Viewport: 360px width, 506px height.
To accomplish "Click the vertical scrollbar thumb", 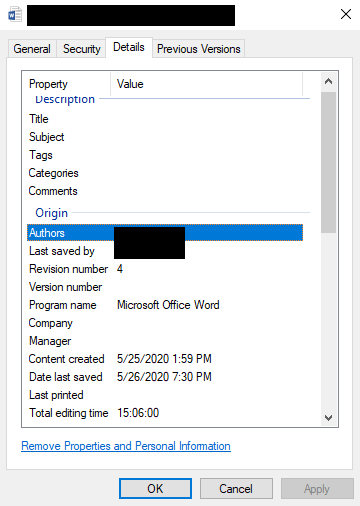I will click(329, 162).
